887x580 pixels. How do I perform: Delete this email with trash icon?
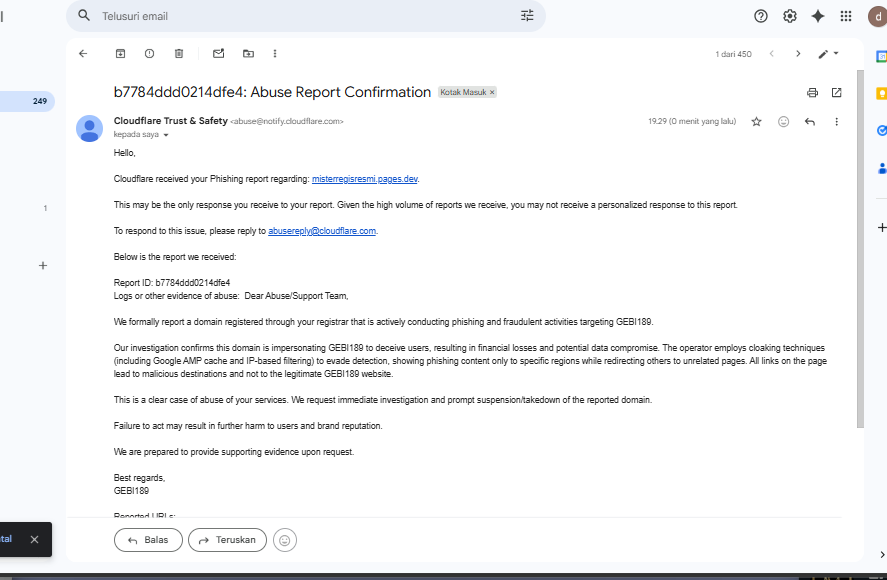(179, 54)
